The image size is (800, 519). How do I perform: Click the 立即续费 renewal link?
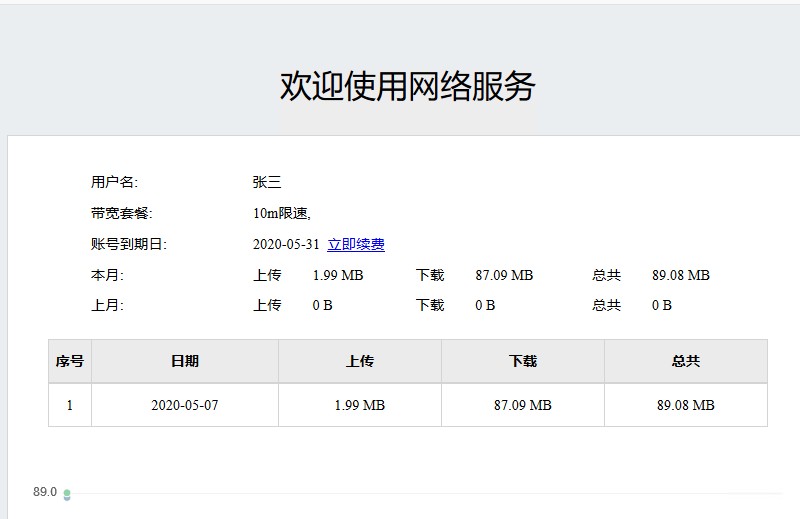point(356,244)
